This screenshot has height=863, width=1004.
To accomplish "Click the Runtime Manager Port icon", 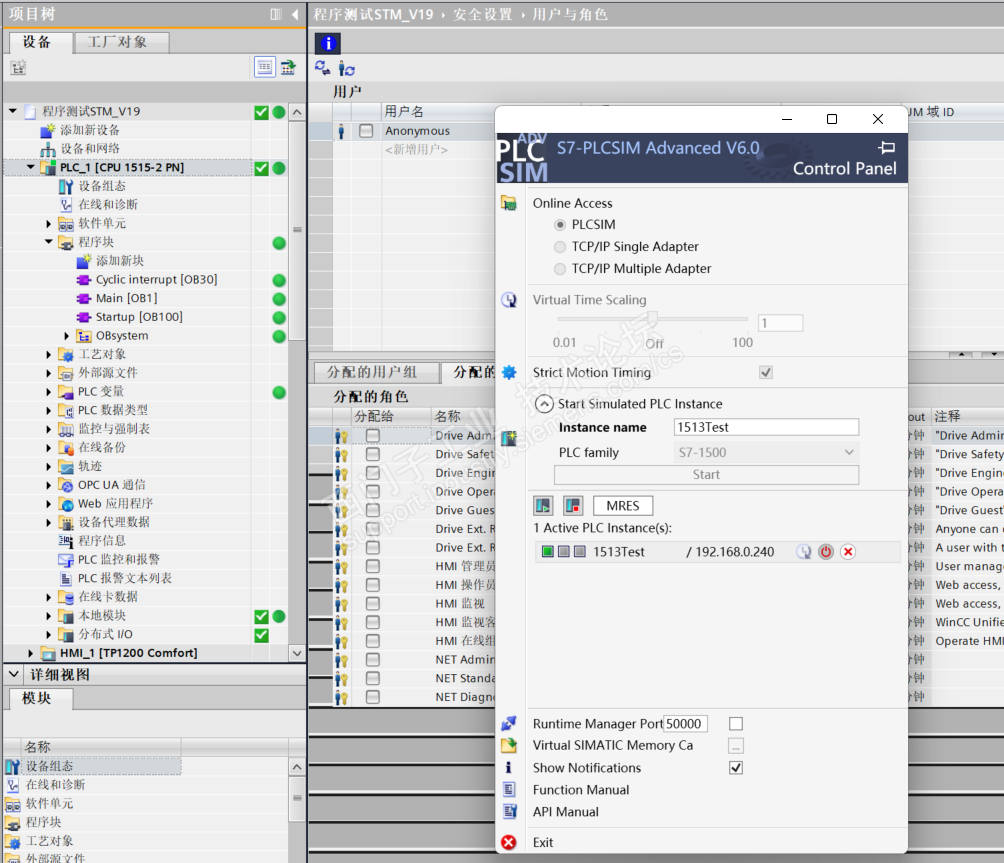I will (x=509, y=723).
